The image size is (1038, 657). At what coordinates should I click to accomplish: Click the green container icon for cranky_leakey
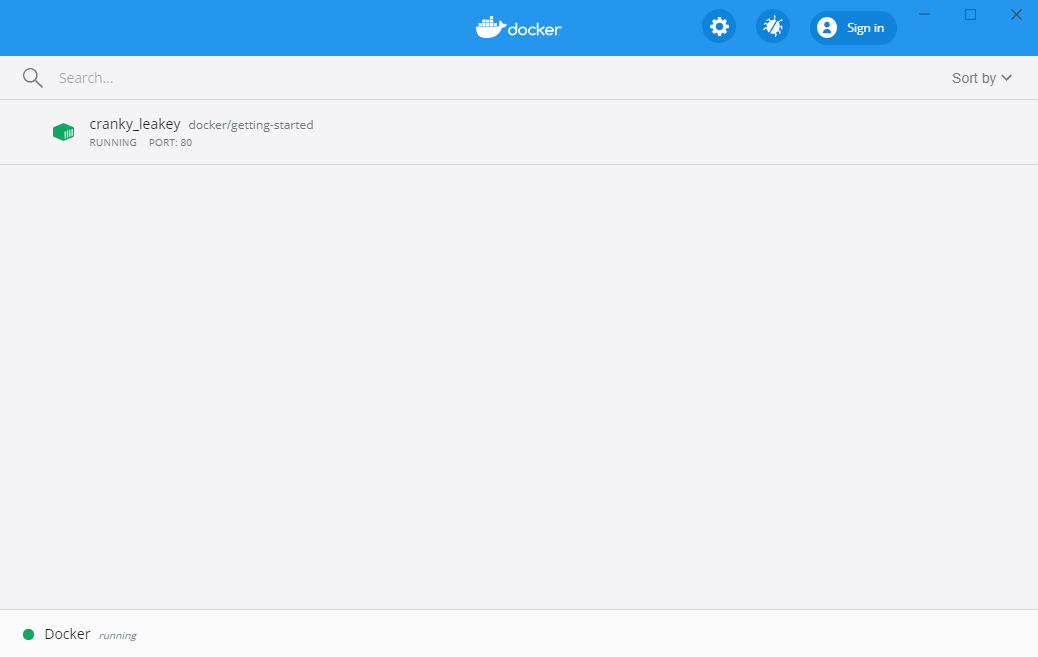point(63,131)
